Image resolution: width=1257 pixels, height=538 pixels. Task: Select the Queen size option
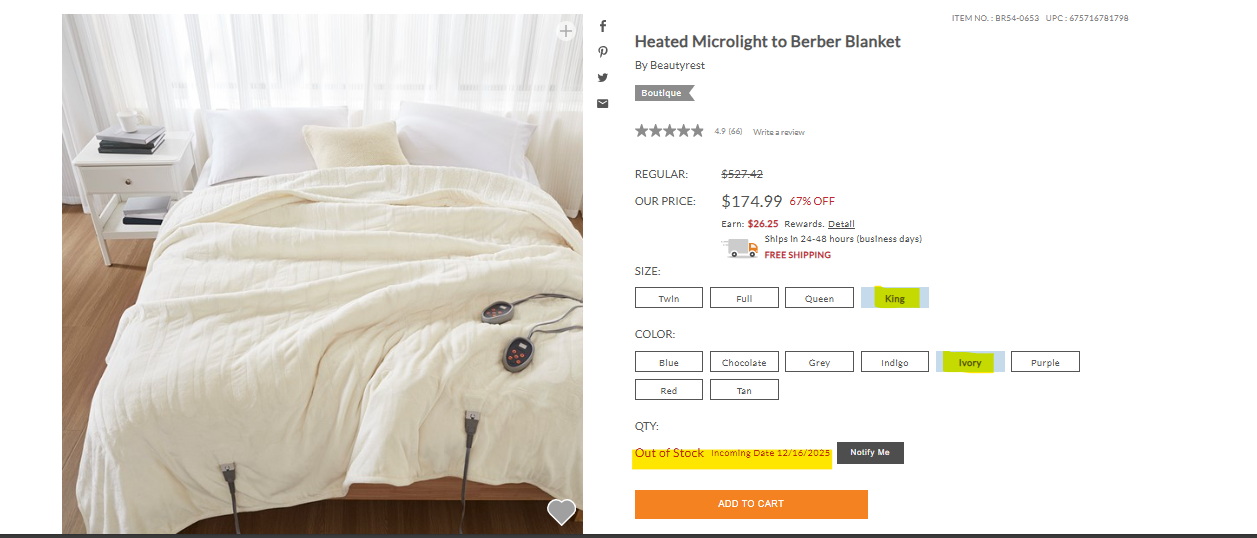[x=819, y=298]
